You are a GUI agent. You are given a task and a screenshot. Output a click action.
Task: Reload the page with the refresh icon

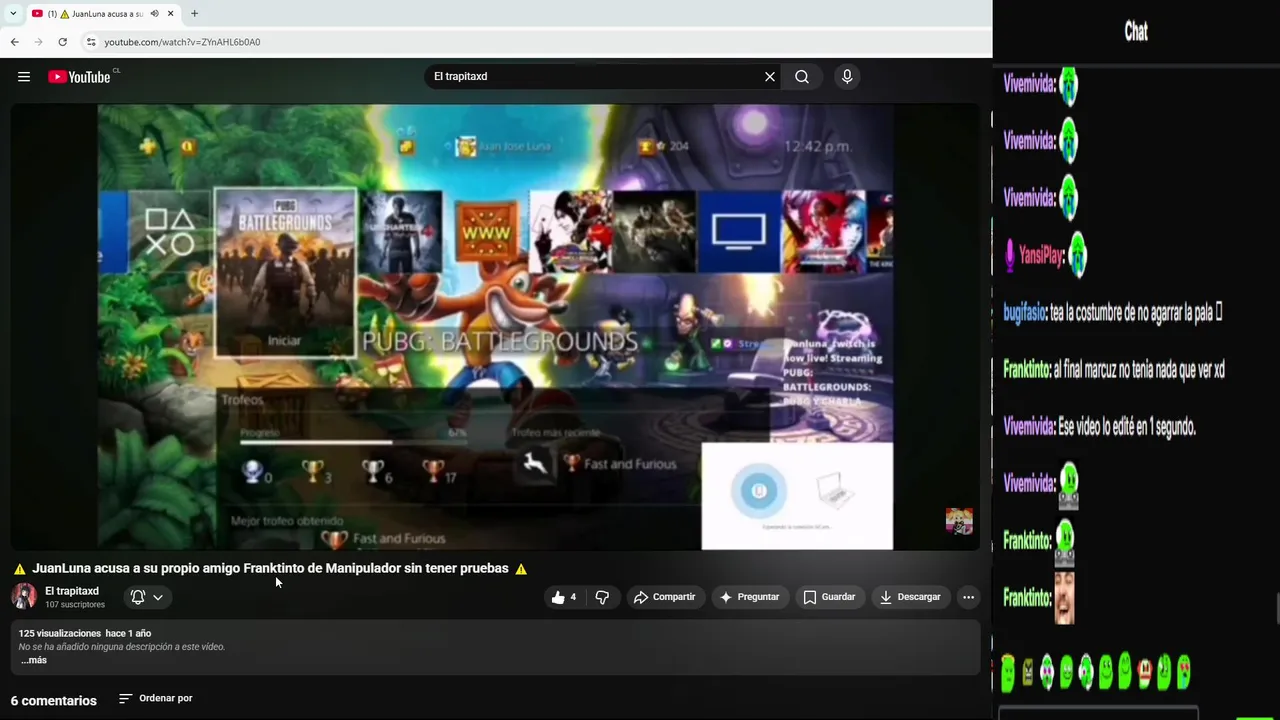point(63,42)
